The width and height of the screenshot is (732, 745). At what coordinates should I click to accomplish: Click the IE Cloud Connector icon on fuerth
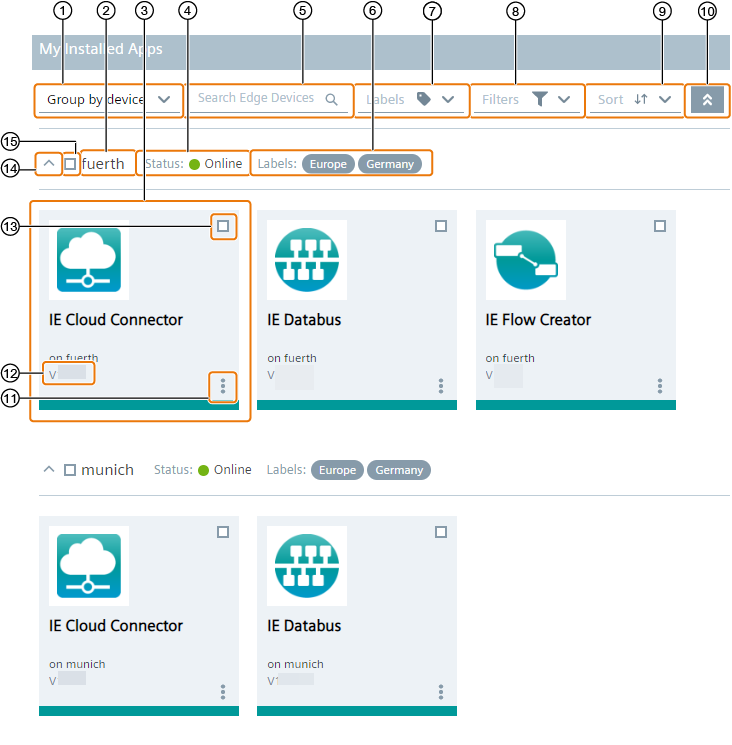[x=89, y=260]
